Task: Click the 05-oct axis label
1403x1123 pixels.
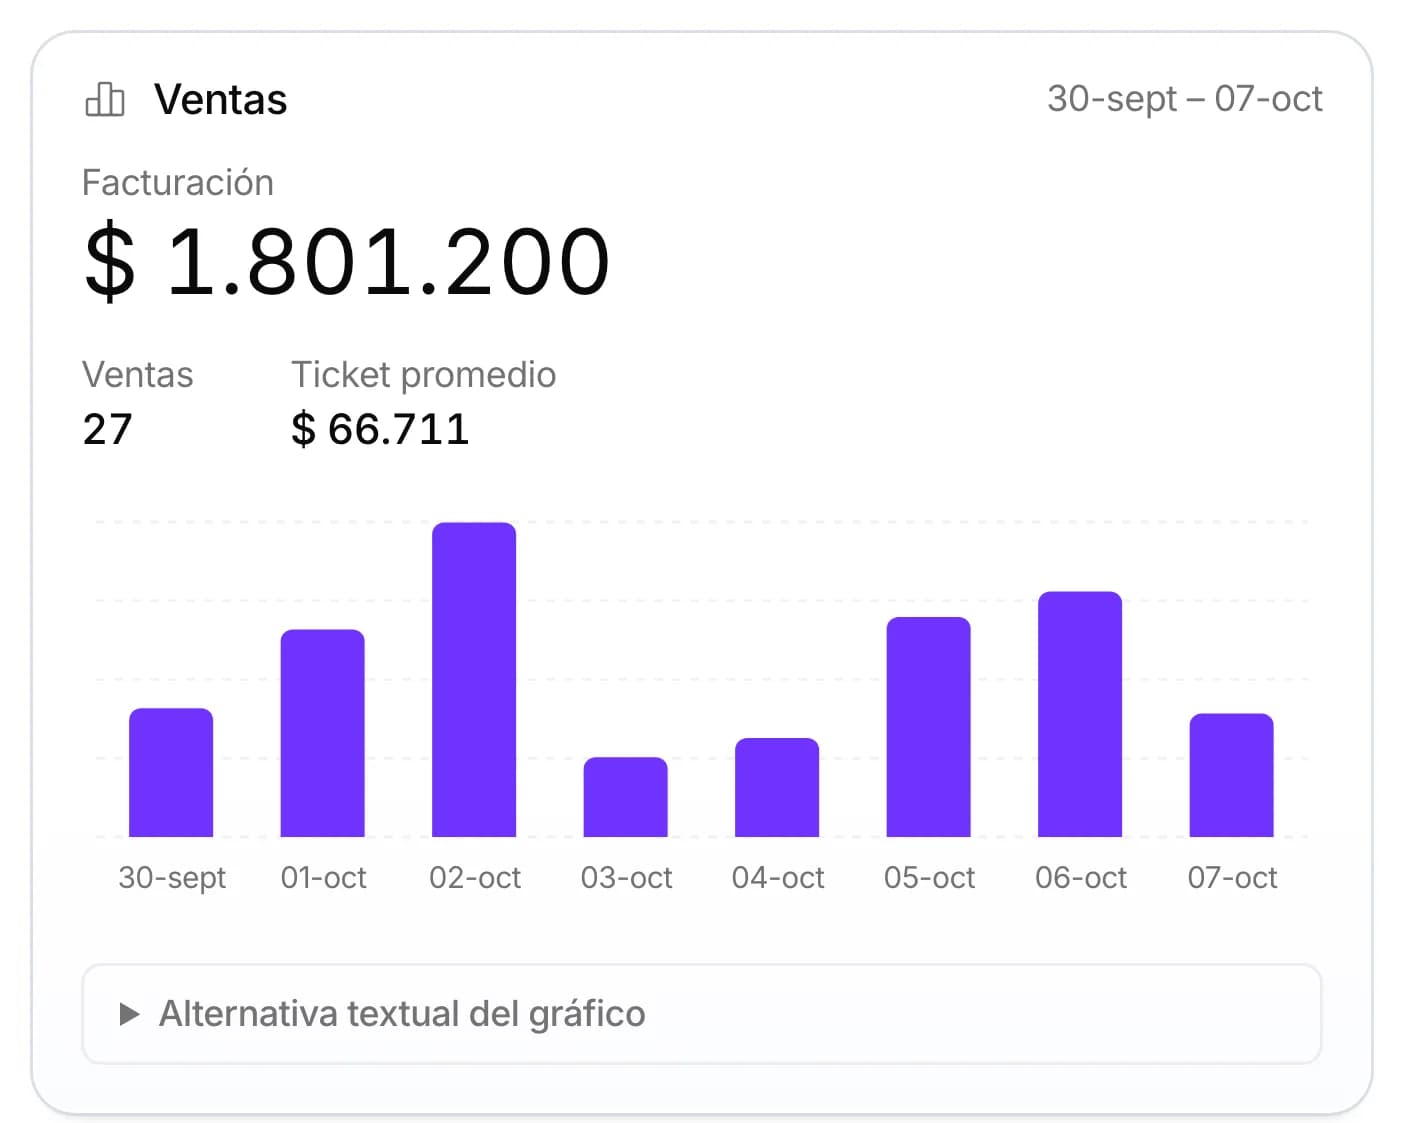Action: coord(930,878)
